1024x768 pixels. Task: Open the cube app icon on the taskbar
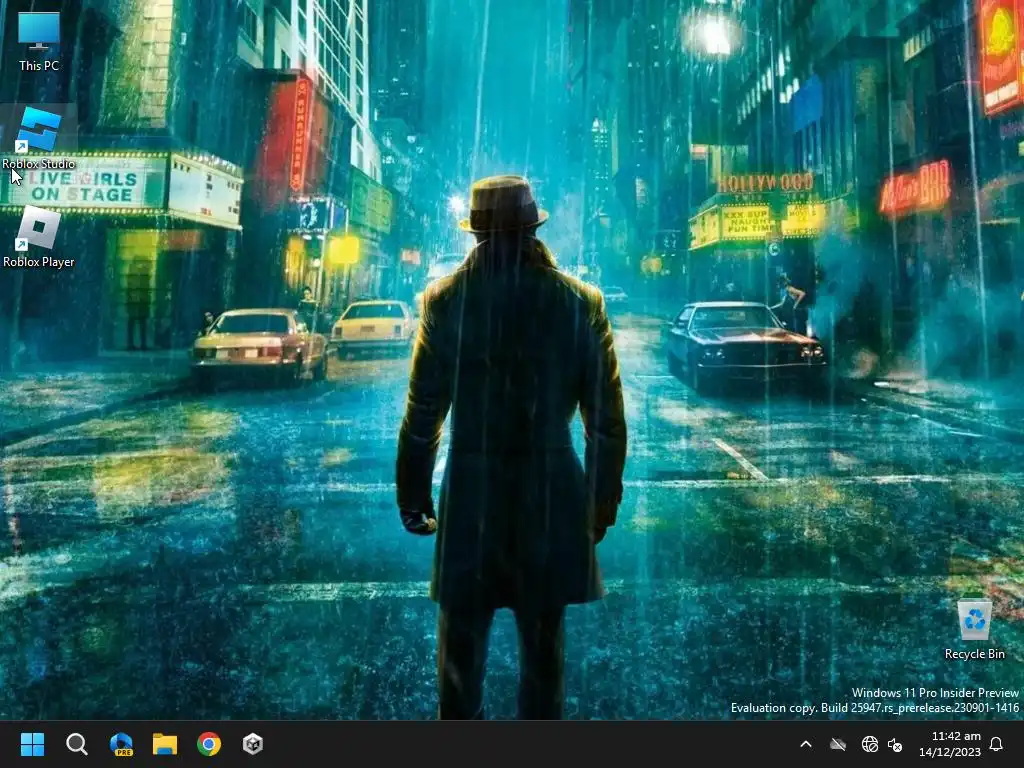pyautogui.click(x=253, y=744)
